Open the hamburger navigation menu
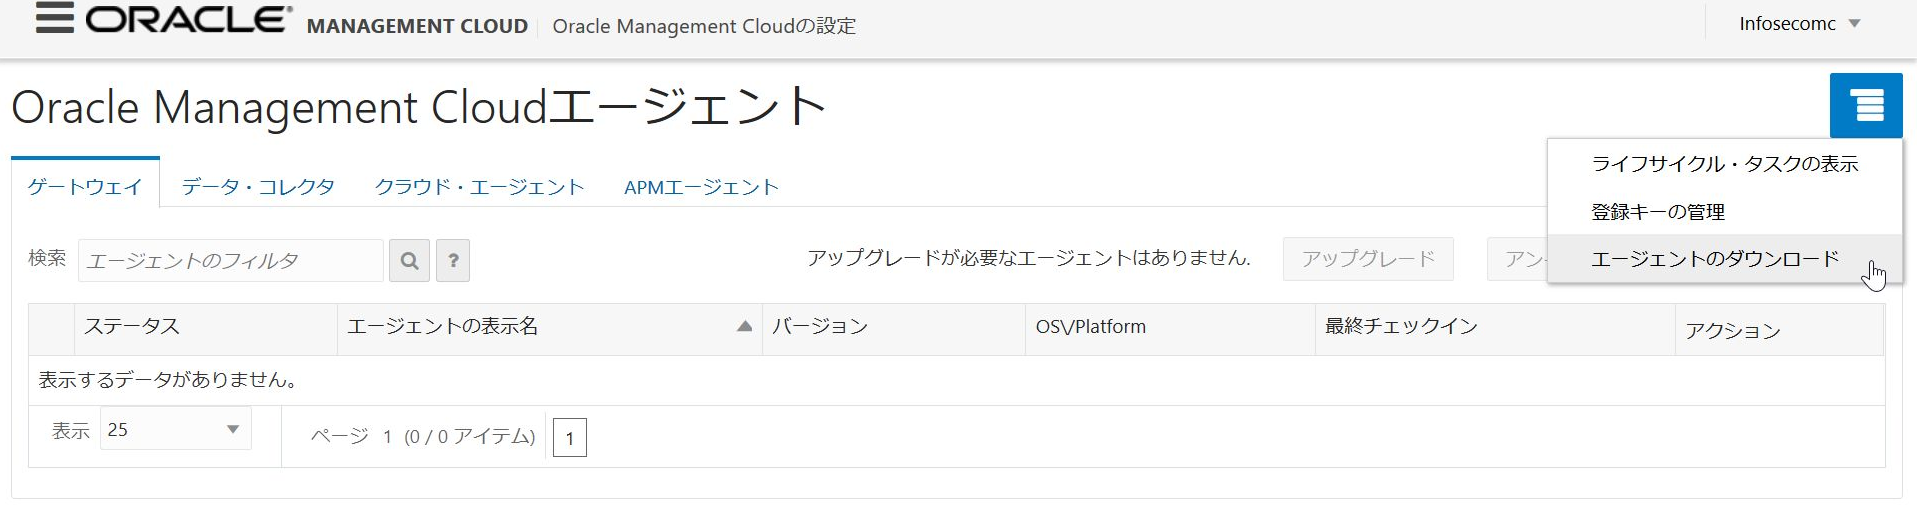 tap(55, 18)
